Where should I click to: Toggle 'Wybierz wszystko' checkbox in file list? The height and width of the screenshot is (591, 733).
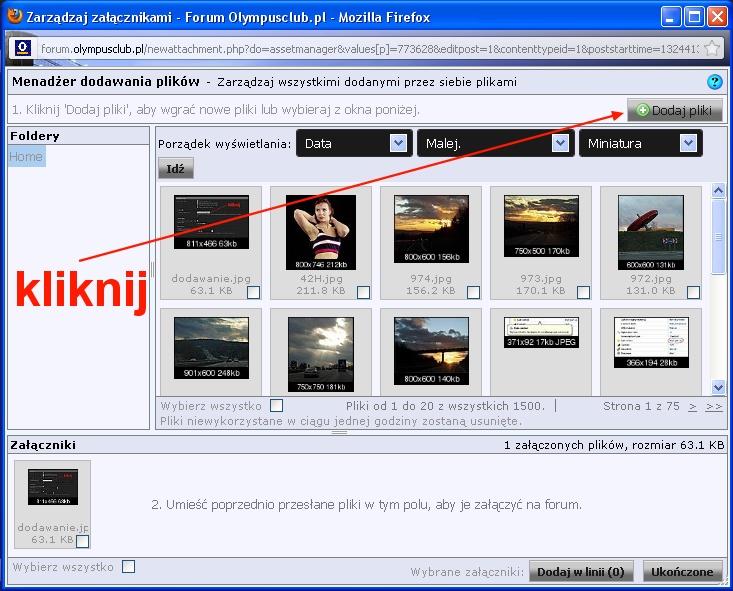[x=277, y=406]
